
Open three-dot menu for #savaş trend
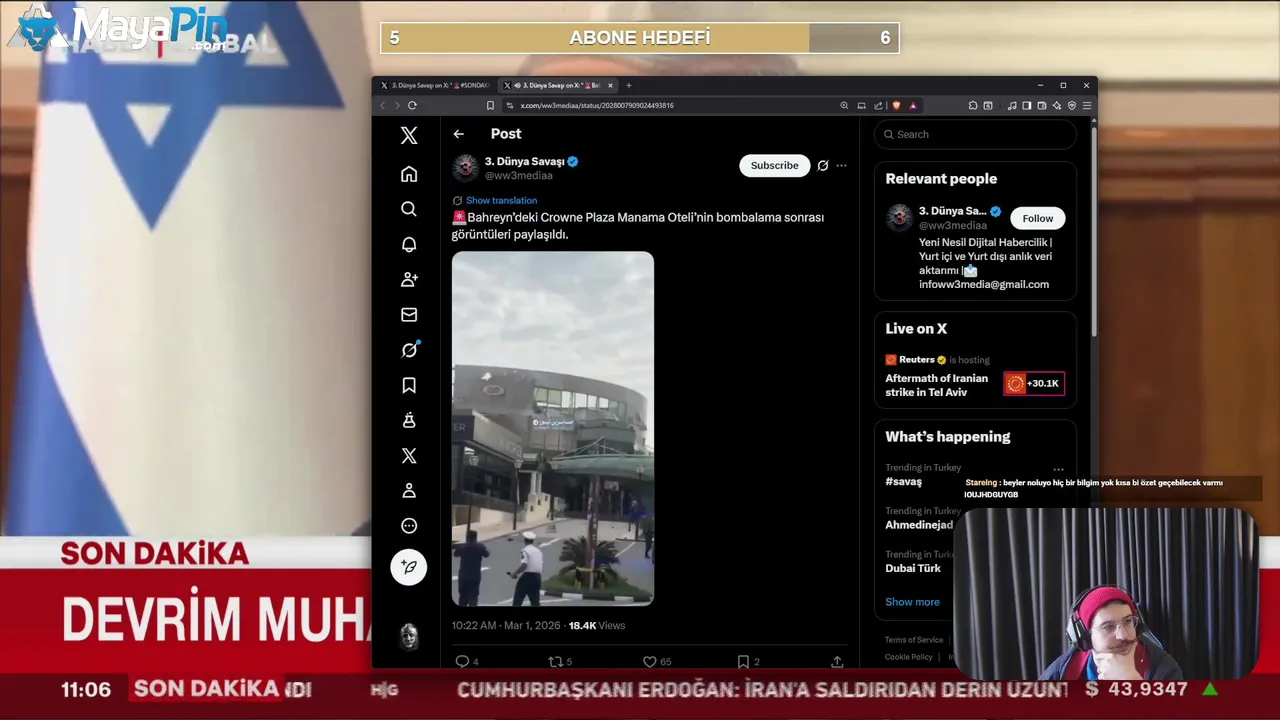pyautogui.click(x=1058, y=469)
